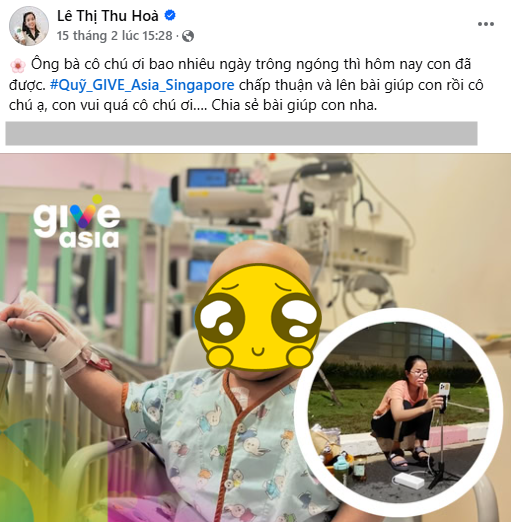The height and width of the screenshot is (522, 511).
Task: Click the yellow dot above the give logo
Action: pos(97,199)
